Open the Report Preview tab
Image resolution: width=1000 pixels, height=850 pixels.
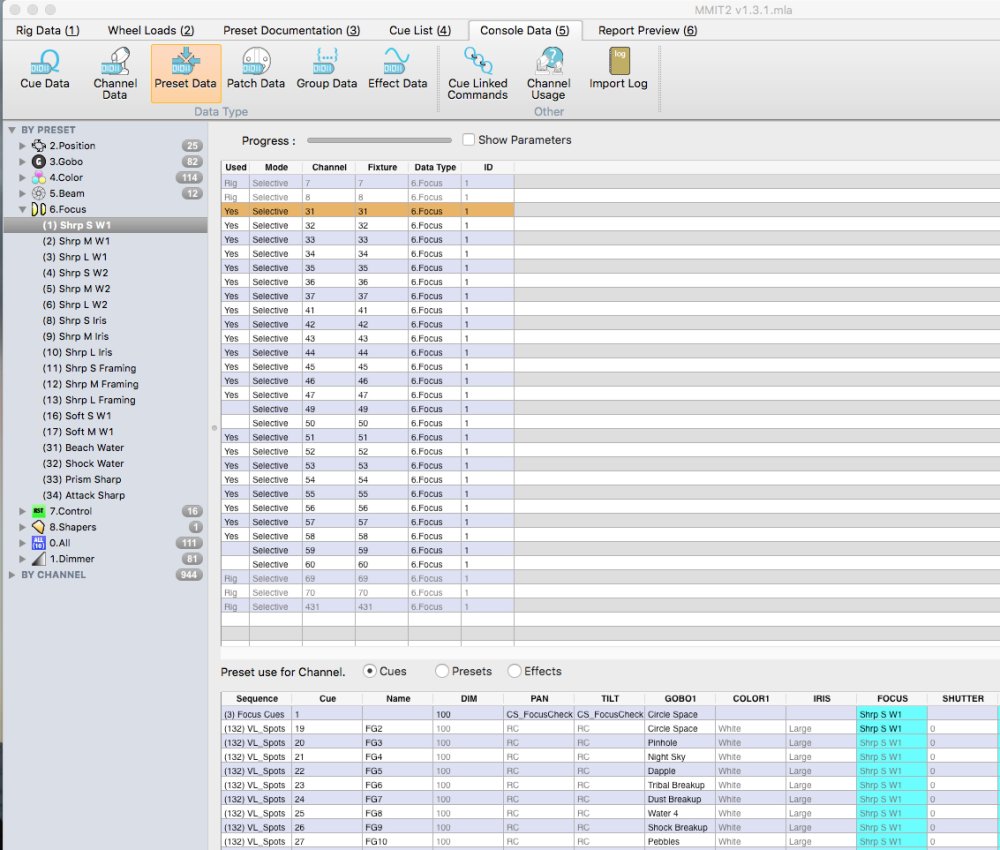tap(647, 30)
